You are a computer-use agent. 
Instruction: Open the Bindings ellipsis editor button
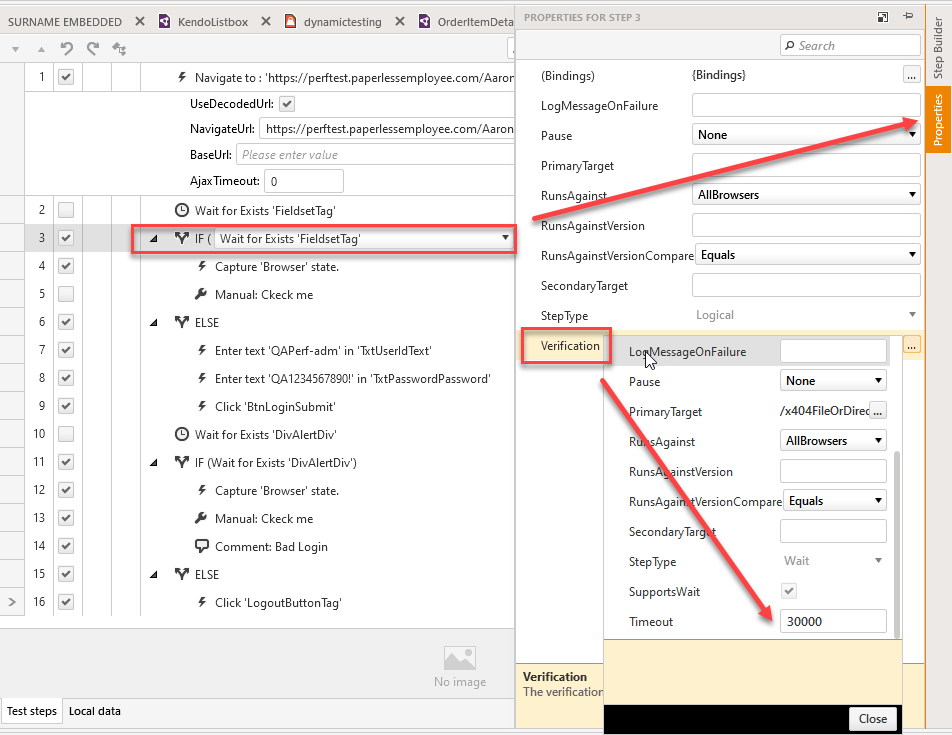pos(910,75)
